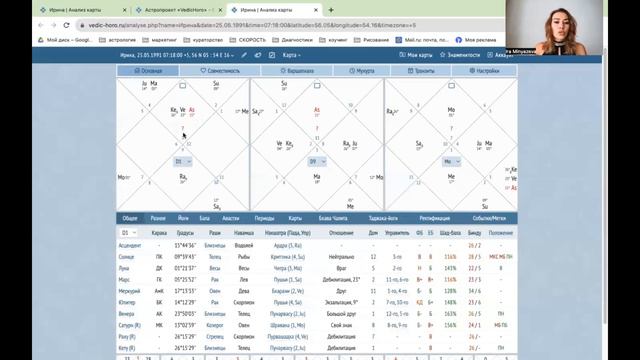Screen dimensions: 640x360
Task: Open the D9 chart type dropdown
Action: pos(317,162)
